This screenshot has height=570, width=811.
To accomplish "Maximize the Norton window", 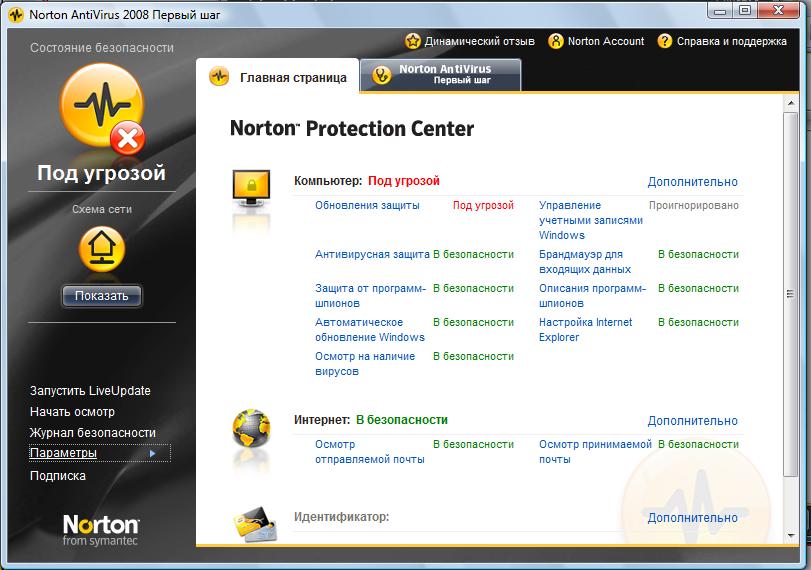I will (x=745, y=11).
